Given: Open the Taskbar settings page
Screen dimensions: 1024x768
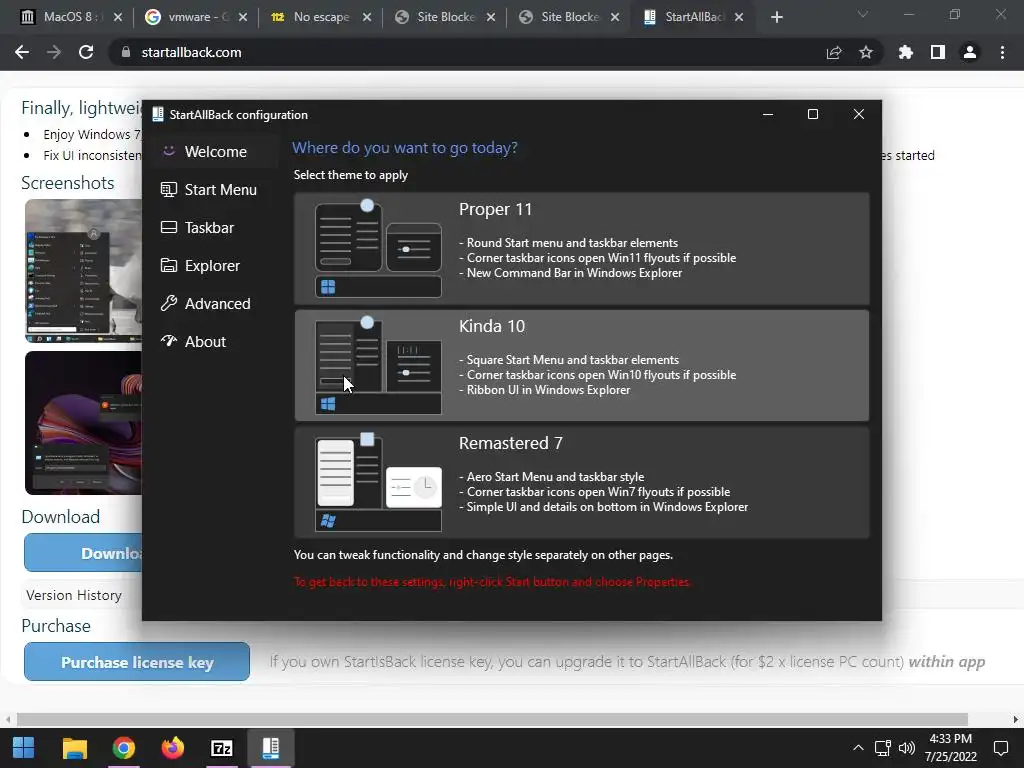Looking at the screenshot, I should point(211,227).
